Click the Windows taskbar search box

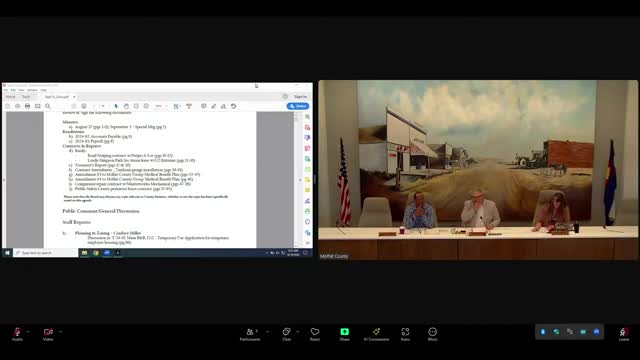pyautogui.click(x=45, y=253)
